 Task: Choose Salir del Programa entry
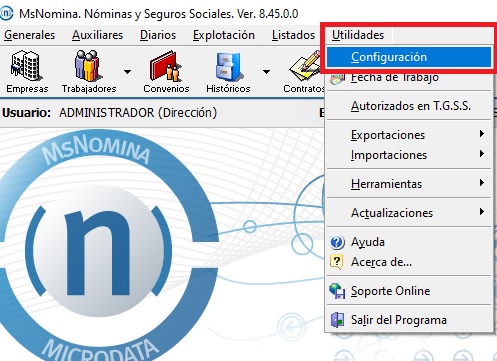409,320
